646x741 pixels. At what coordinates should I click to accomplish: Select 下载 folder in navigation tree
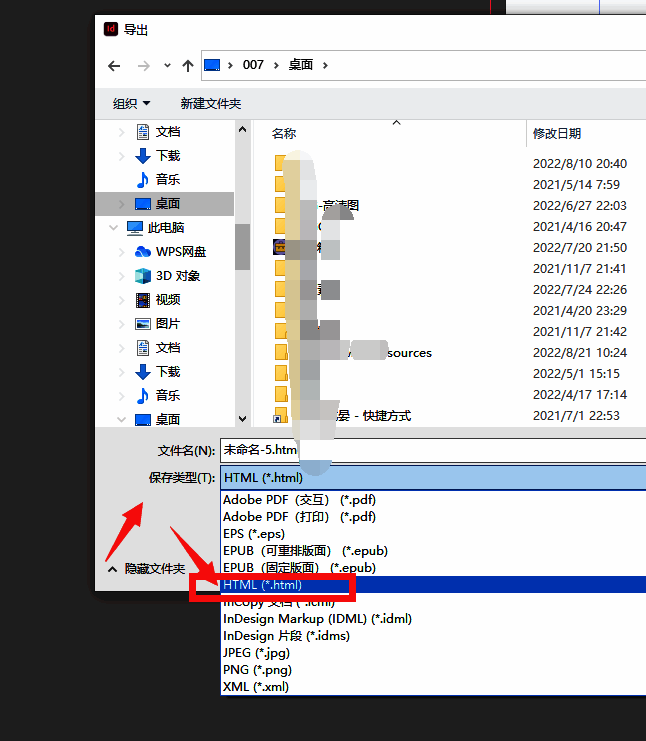(x=167, y=156)
